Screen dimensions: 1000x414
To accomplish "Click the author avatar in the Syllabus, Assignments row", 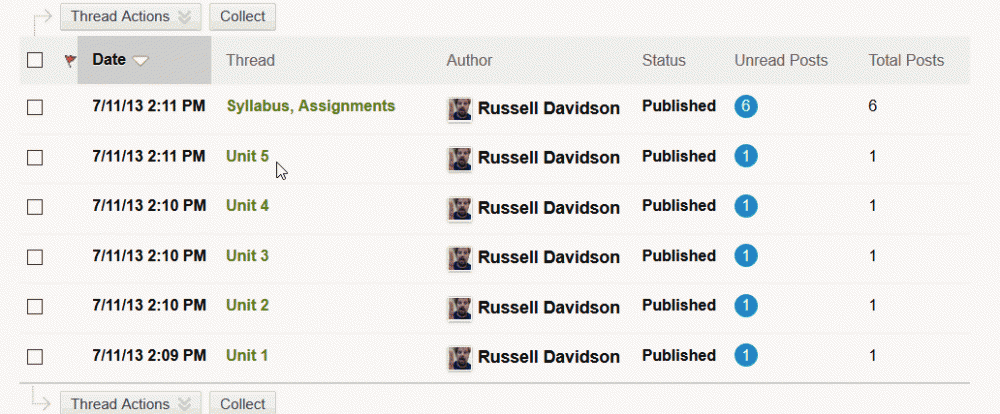I will pos(460,109).
